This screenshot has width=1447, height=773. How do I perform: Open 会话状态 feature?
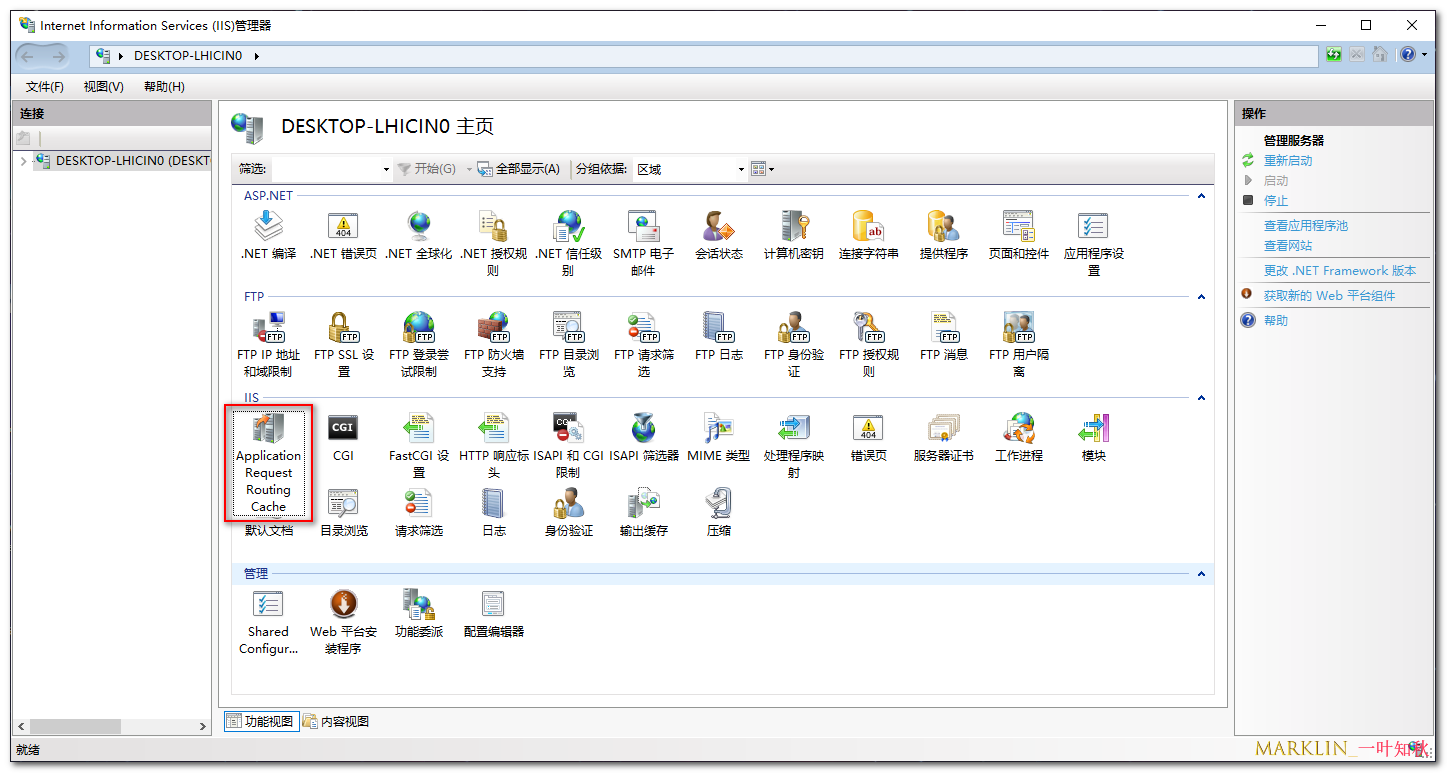click(x=718, y=236)
